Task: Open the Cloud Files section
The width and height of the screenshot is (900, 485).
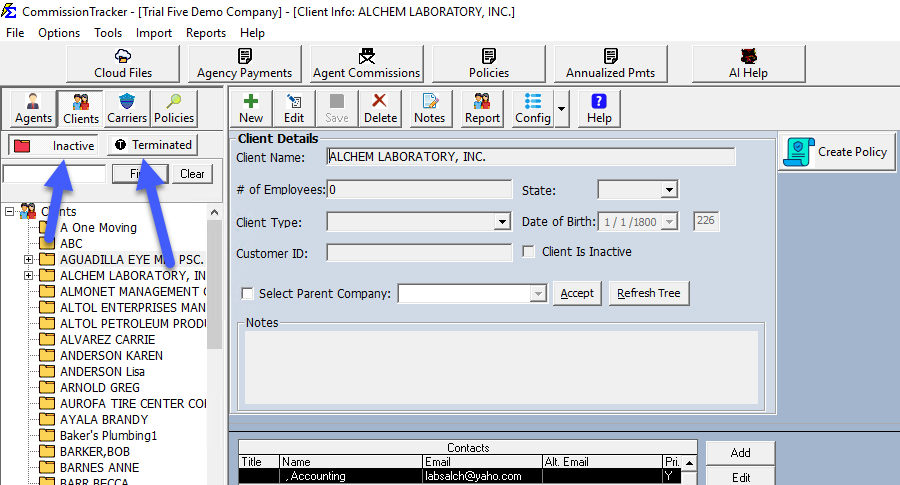Action: click(x=123, y=64)
